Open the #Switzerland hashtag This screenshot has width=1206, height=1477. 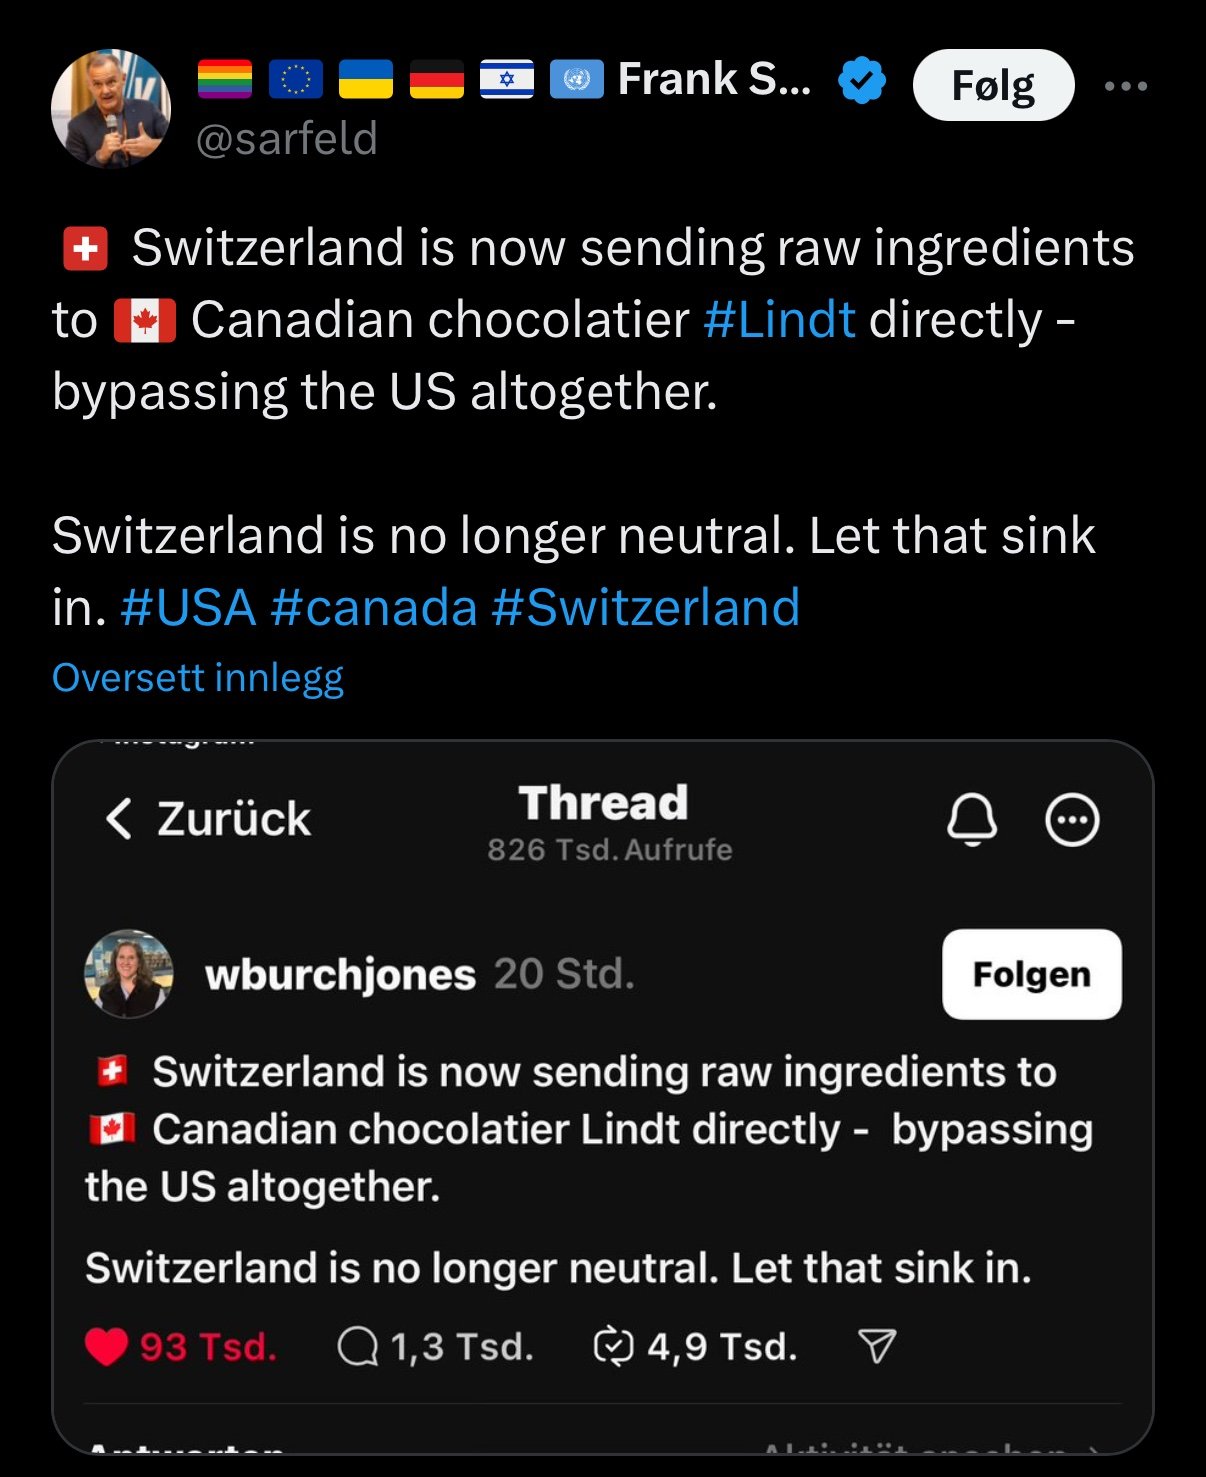(646, 608)
